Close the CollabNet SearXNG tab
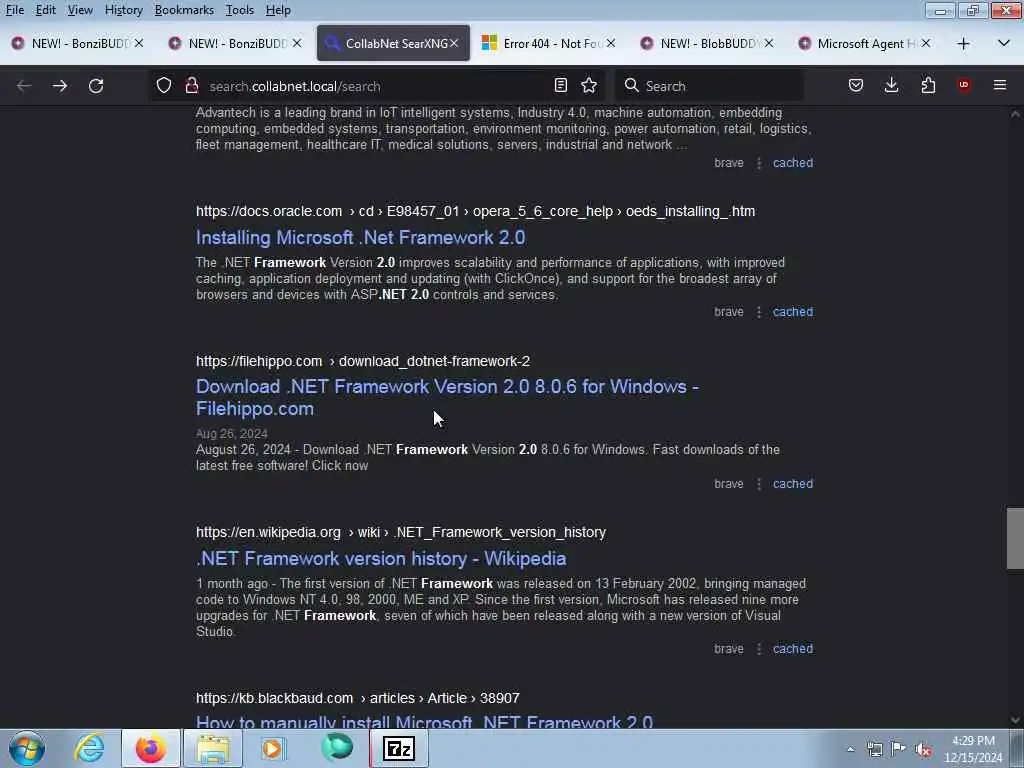Image resolution: width=1024 pixels, height=768 pixels. tap(454, 43)
